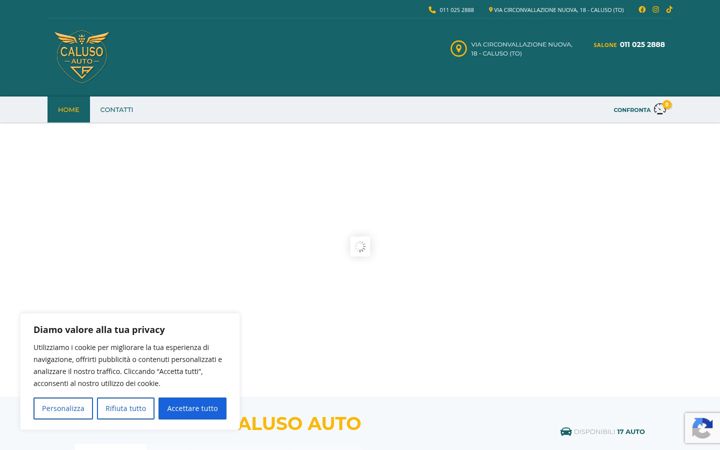Click the Diamo valore alla tua privacy title
The height and width of the screenshot is (450, 720).
(x=99, y=330)
